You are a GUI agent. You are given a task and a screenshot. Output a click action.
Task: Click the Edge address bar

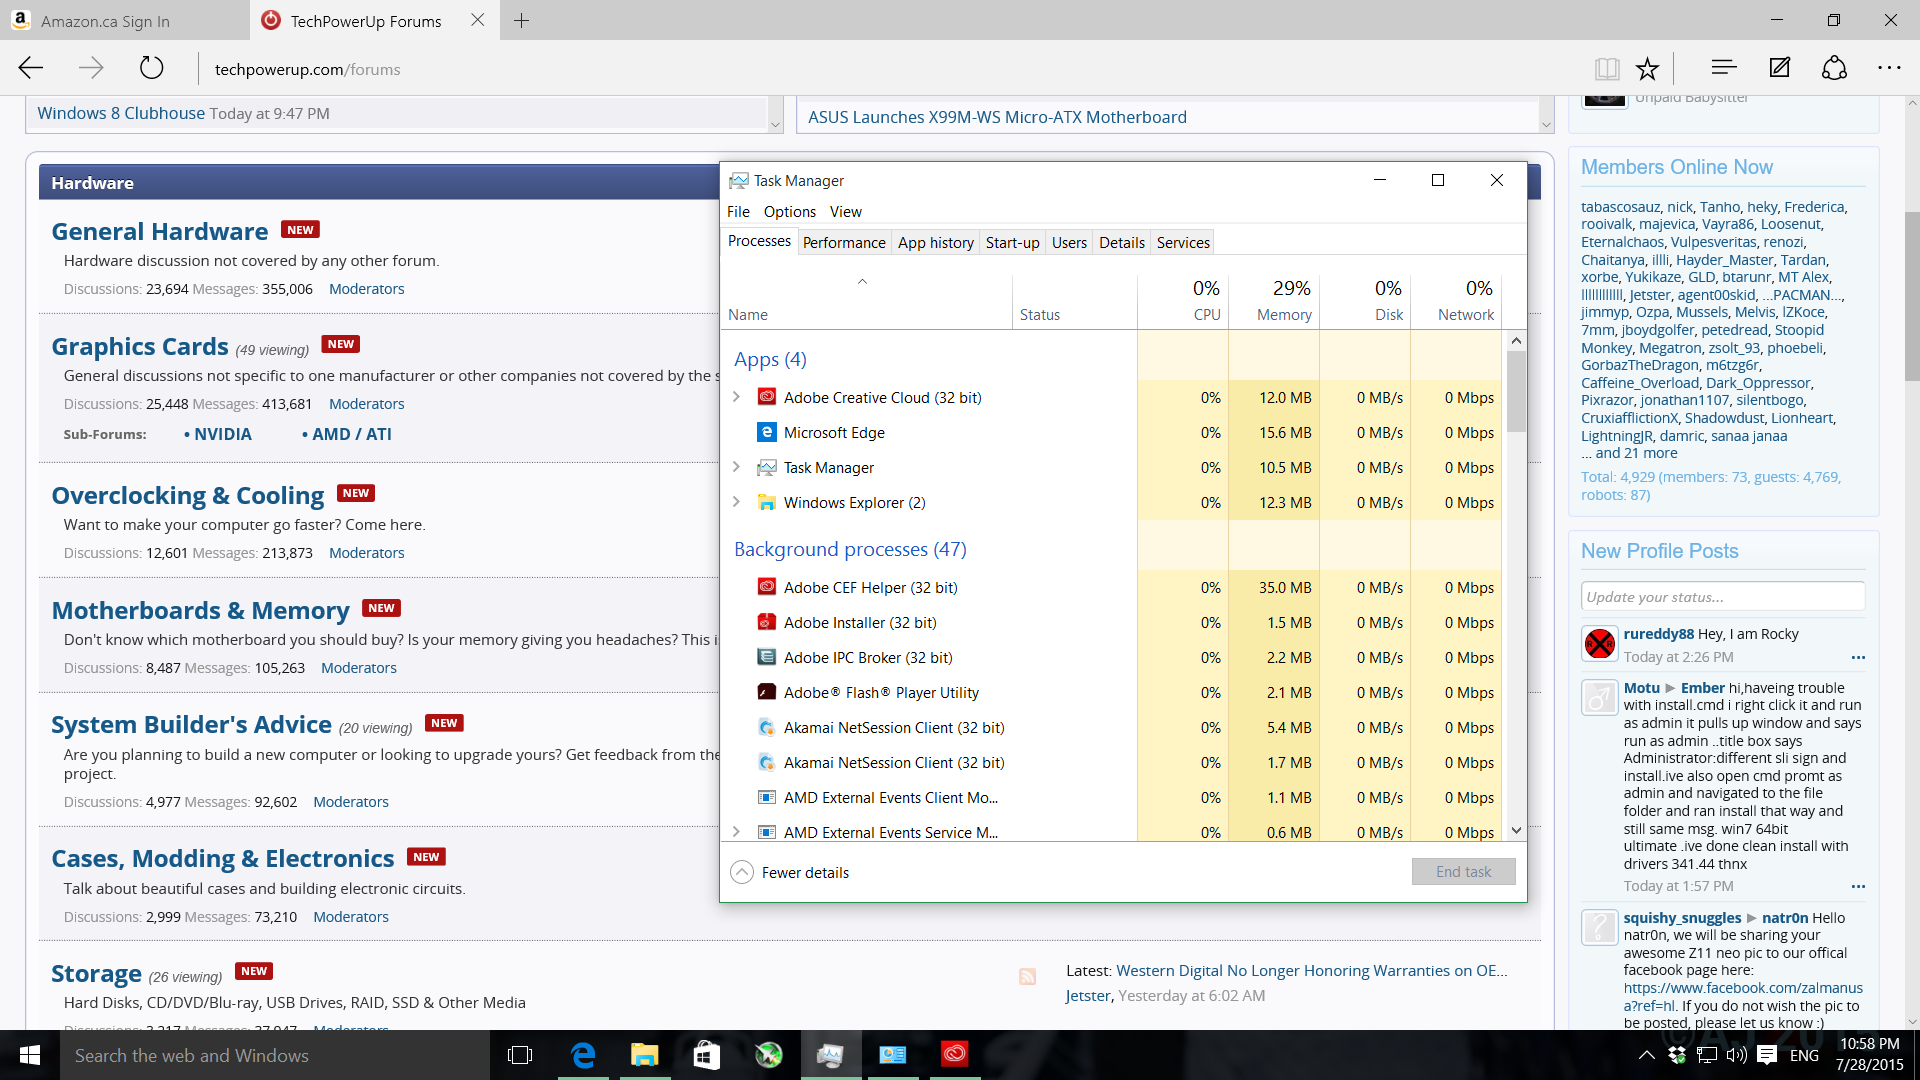pos(890,69)
